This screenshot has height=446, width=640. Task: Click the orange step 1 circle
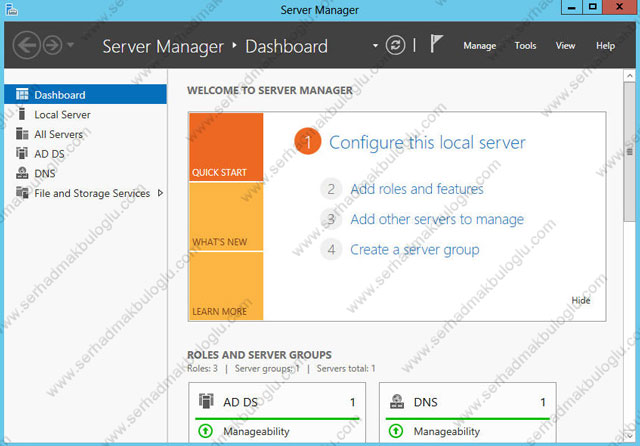[308, 142]
